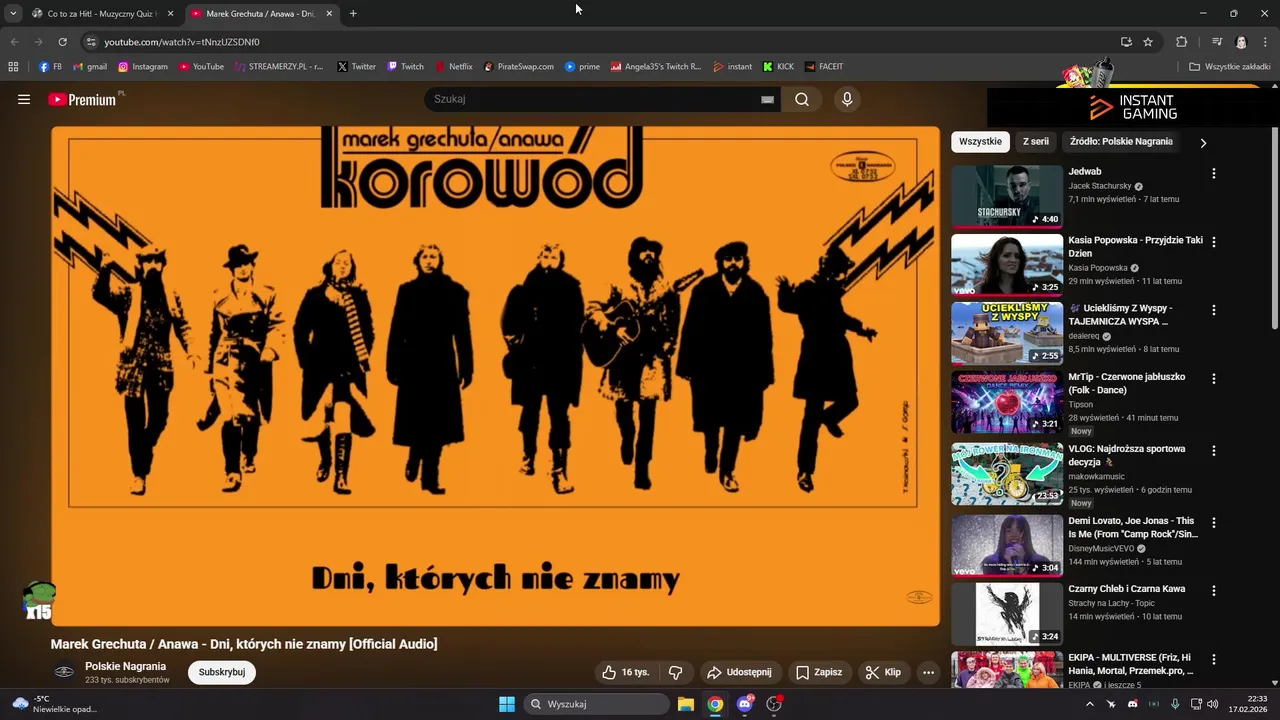This screenshot has height=720, width=1280.
Task: Open options menu for Uciekliśmy Z Wyspy video
Action: point(1214,310)
